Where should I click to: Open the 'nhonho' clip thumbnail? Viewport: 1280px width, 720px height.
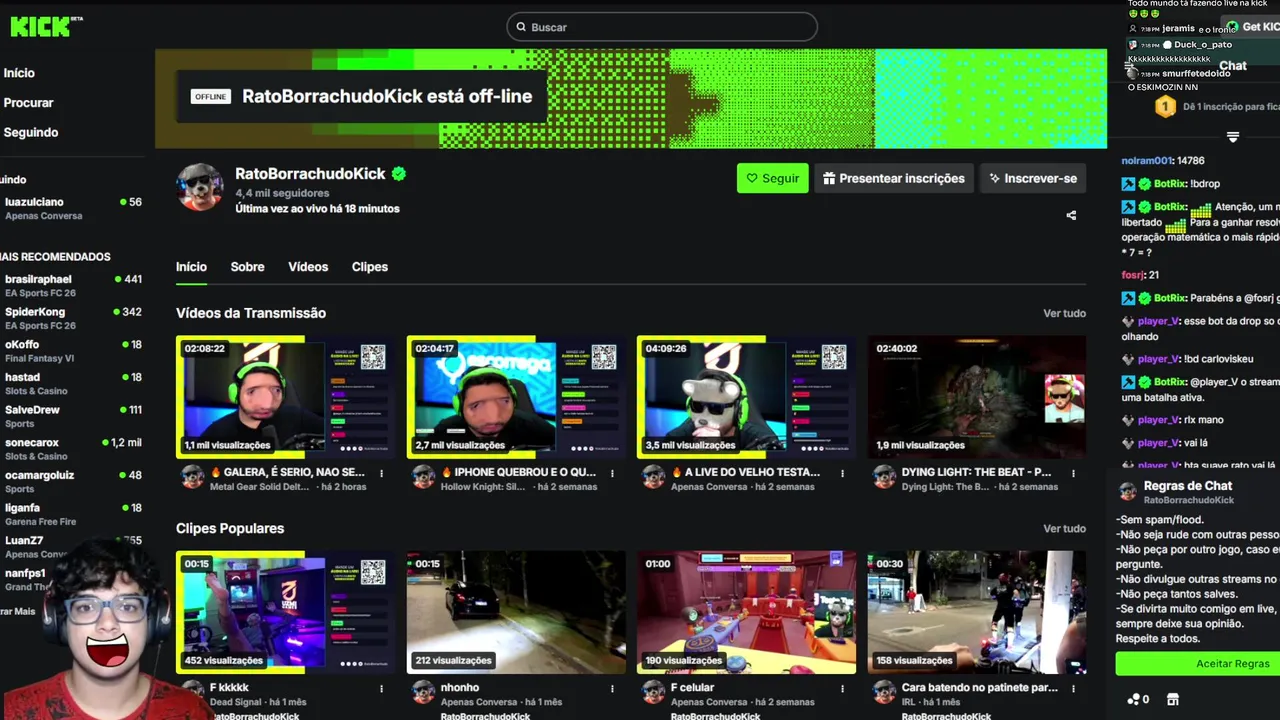click(x=516, y=612)
